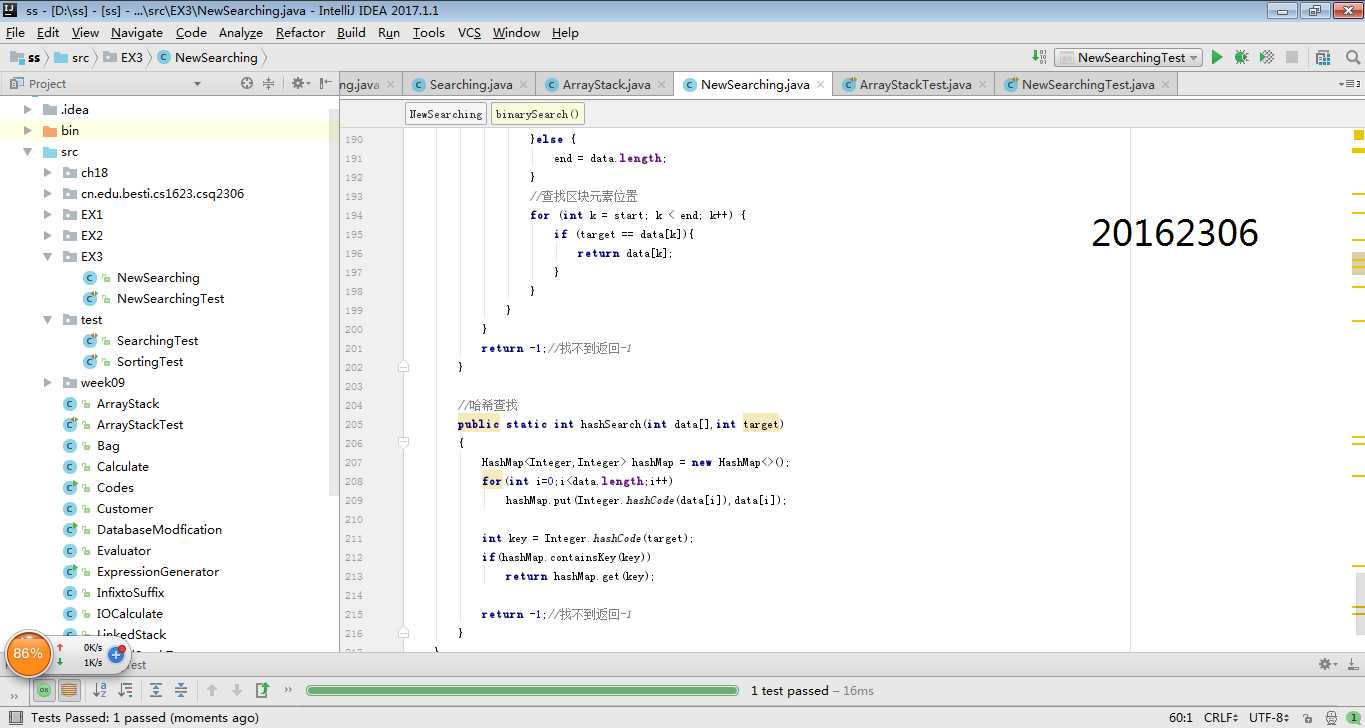Viewport: 1365px width, 728px height.
Task: Select ExpressionGenerator class in project tree
Action: click(x=157, y=572)
